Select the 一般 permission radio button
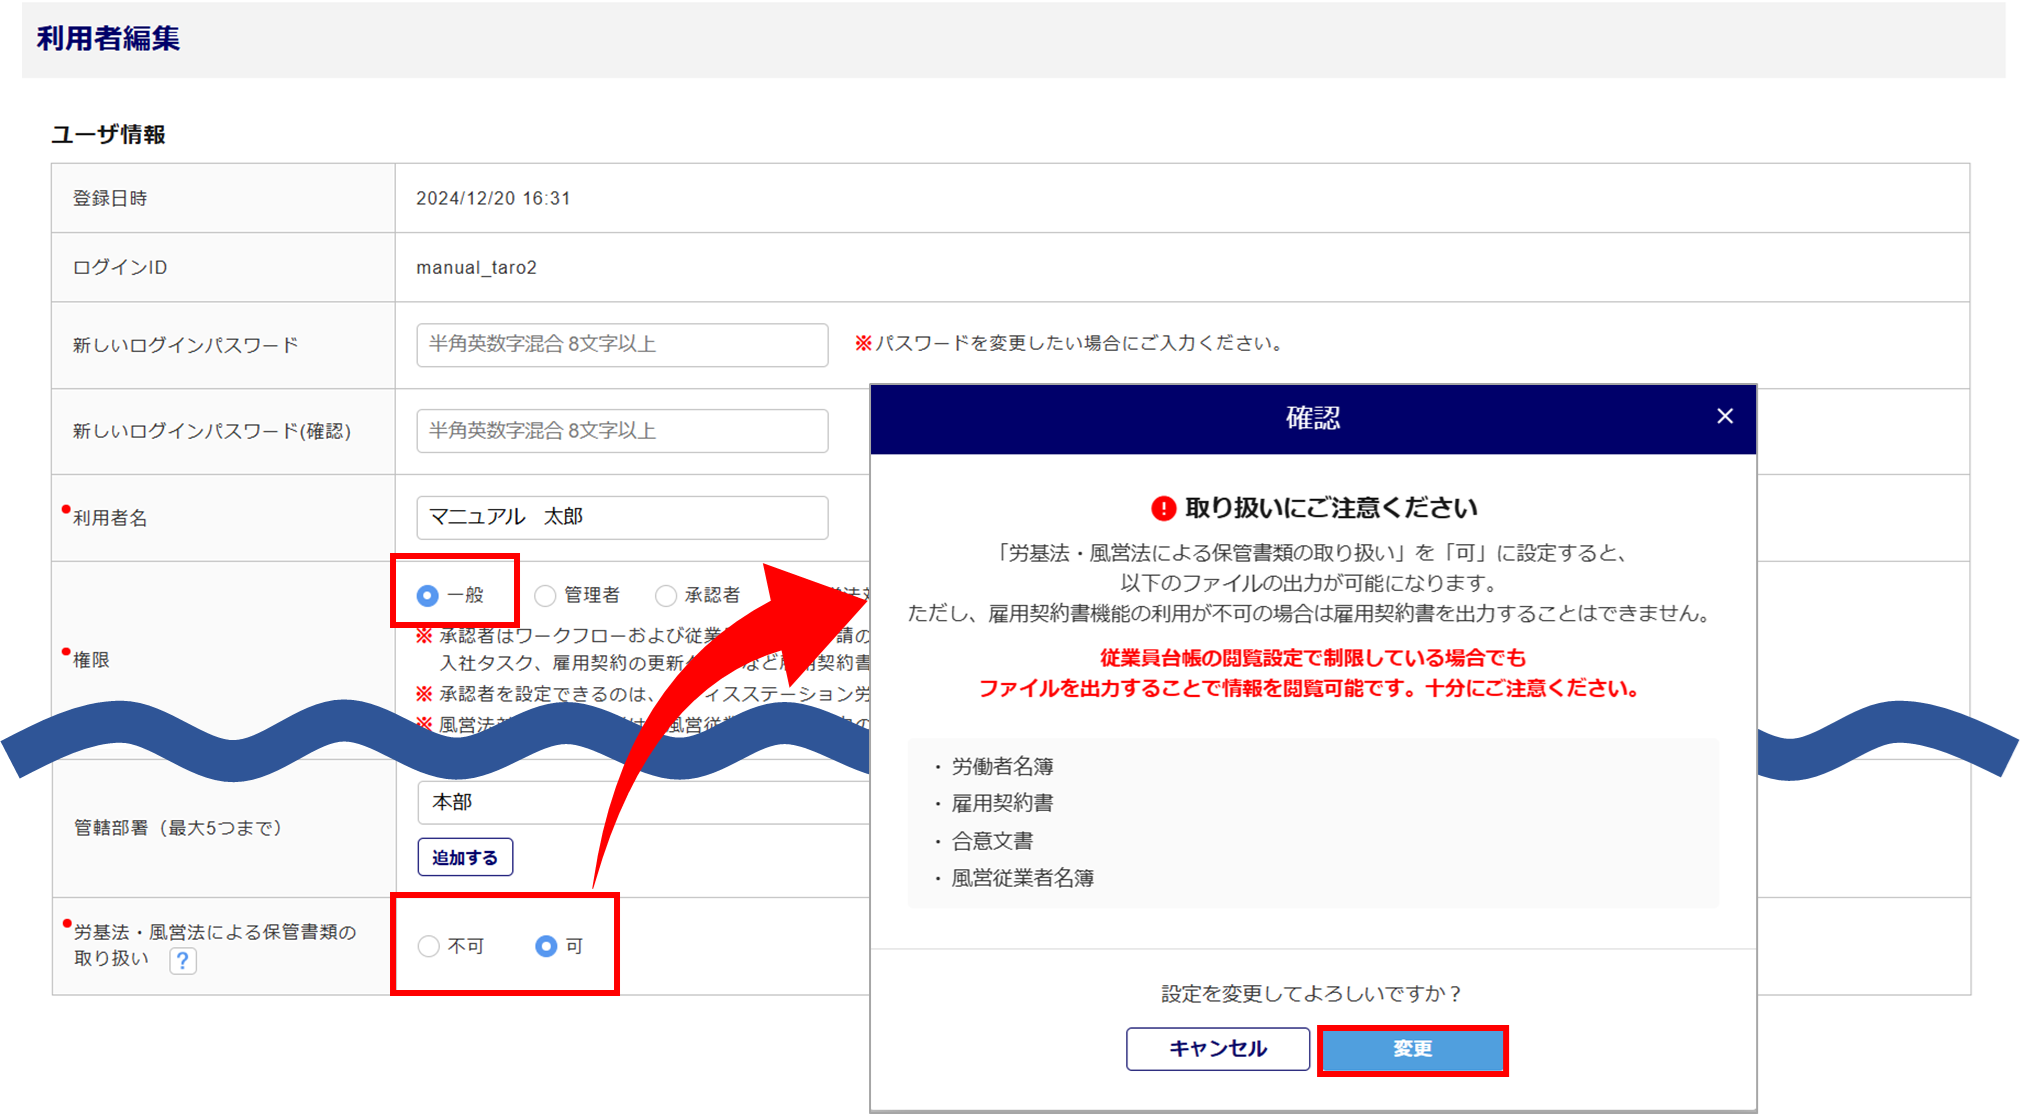Image resolution: width=2020 pixels, height=1114 pixels. coord(428,596)
